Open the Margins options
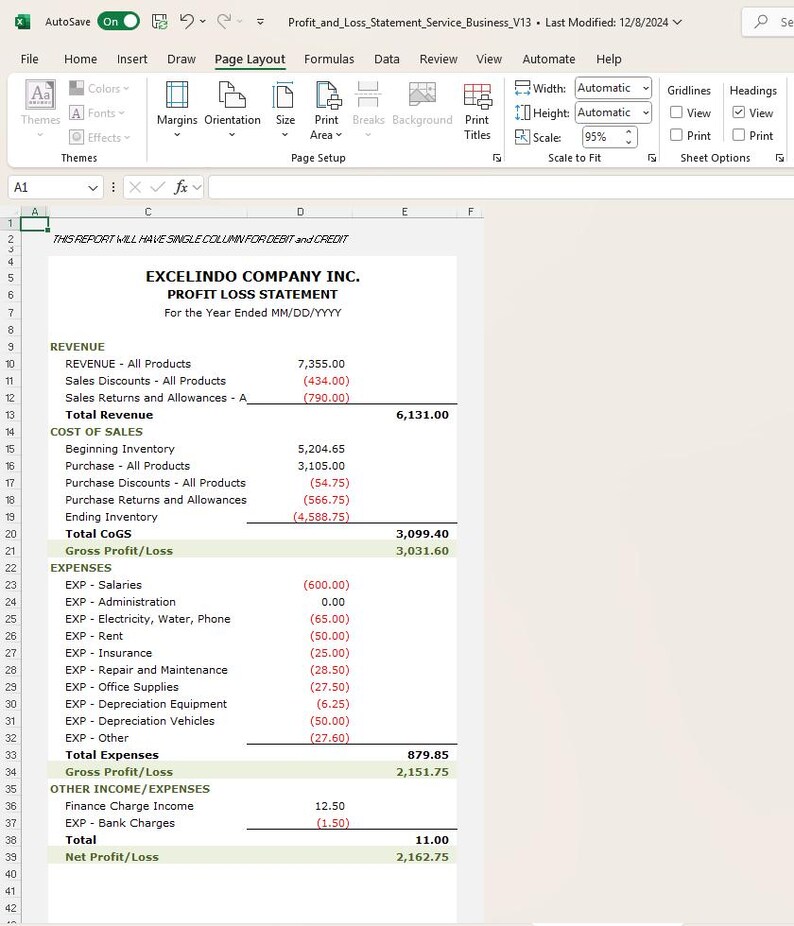 click(x=177, y=109)
